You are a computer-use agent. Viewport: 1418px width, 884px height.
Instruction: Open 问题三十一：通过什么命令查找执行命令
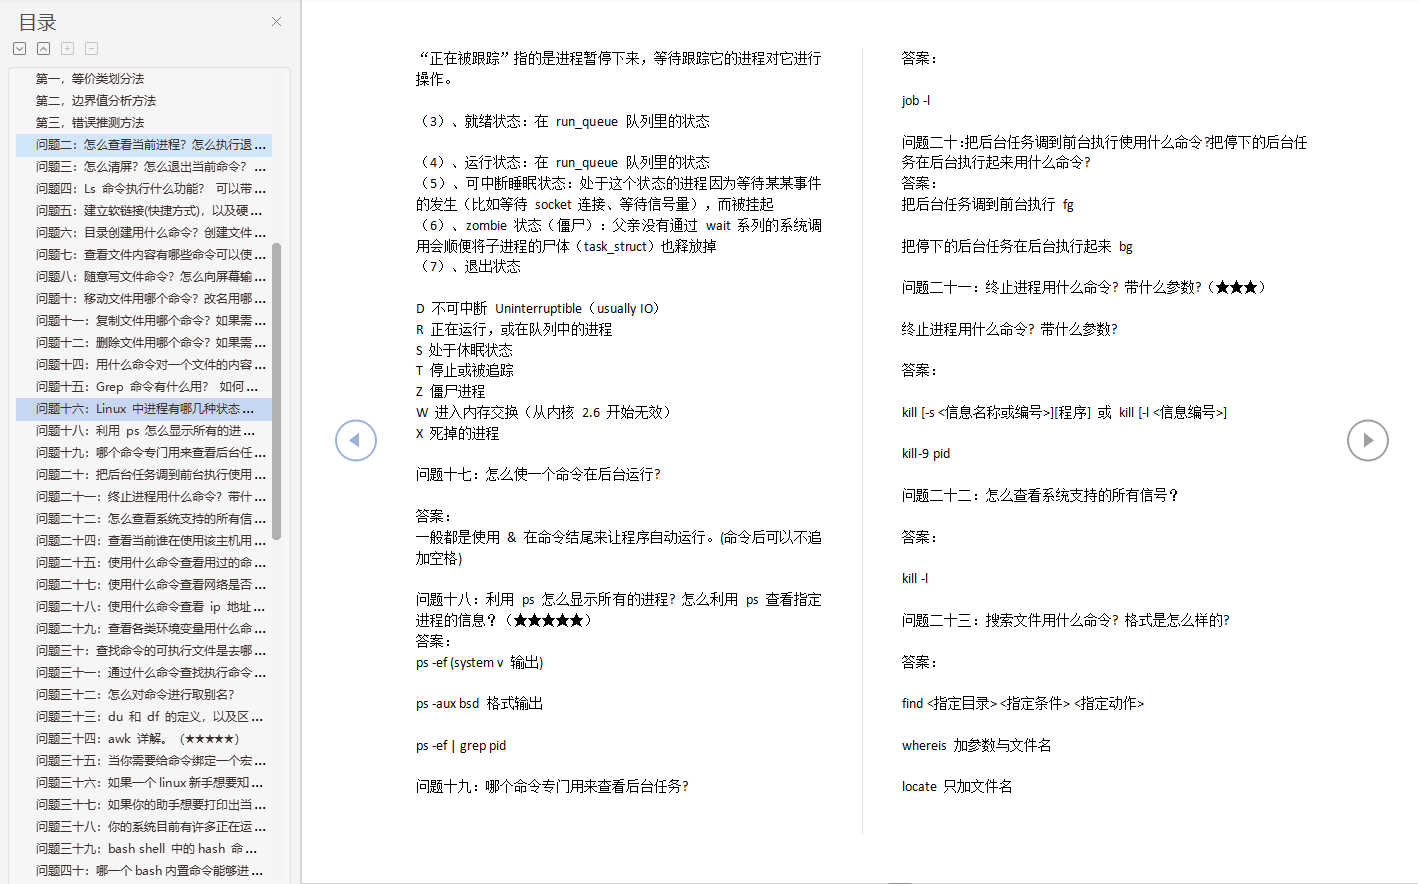tap(144, 673)
